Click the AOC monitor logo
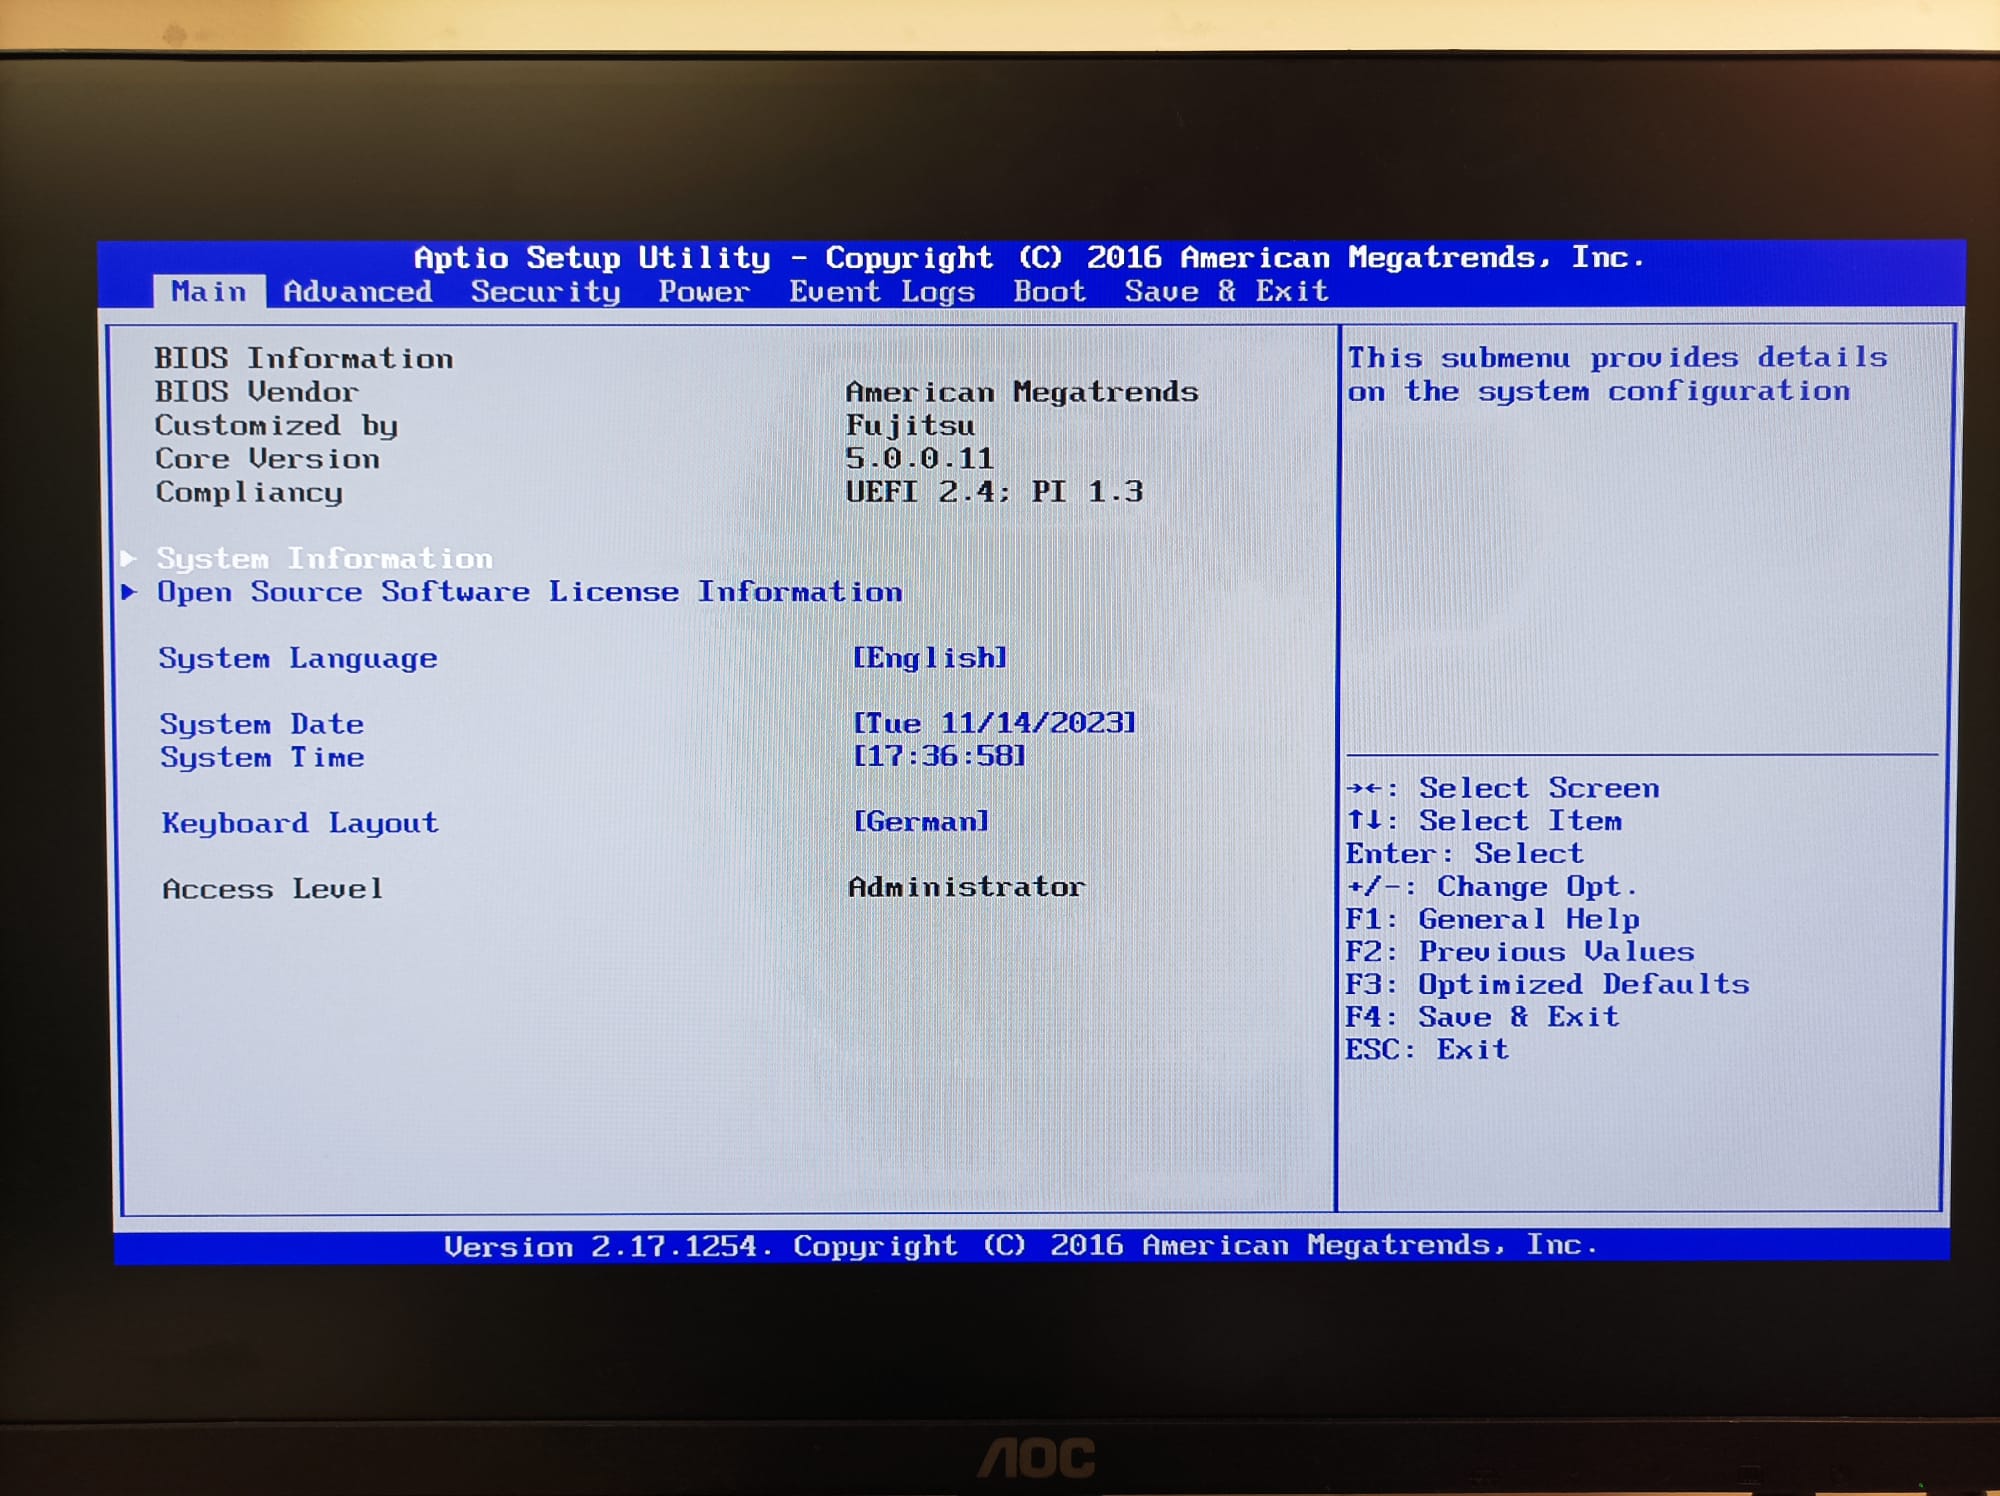 1037,1458
